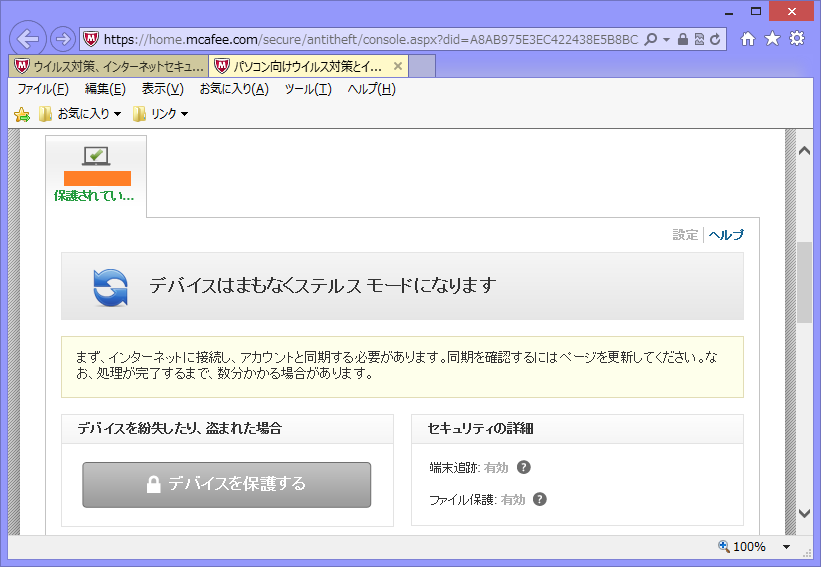Refresh the page with reload icon
The height and width of the screenshot is (567, 821).
(715, 39)
